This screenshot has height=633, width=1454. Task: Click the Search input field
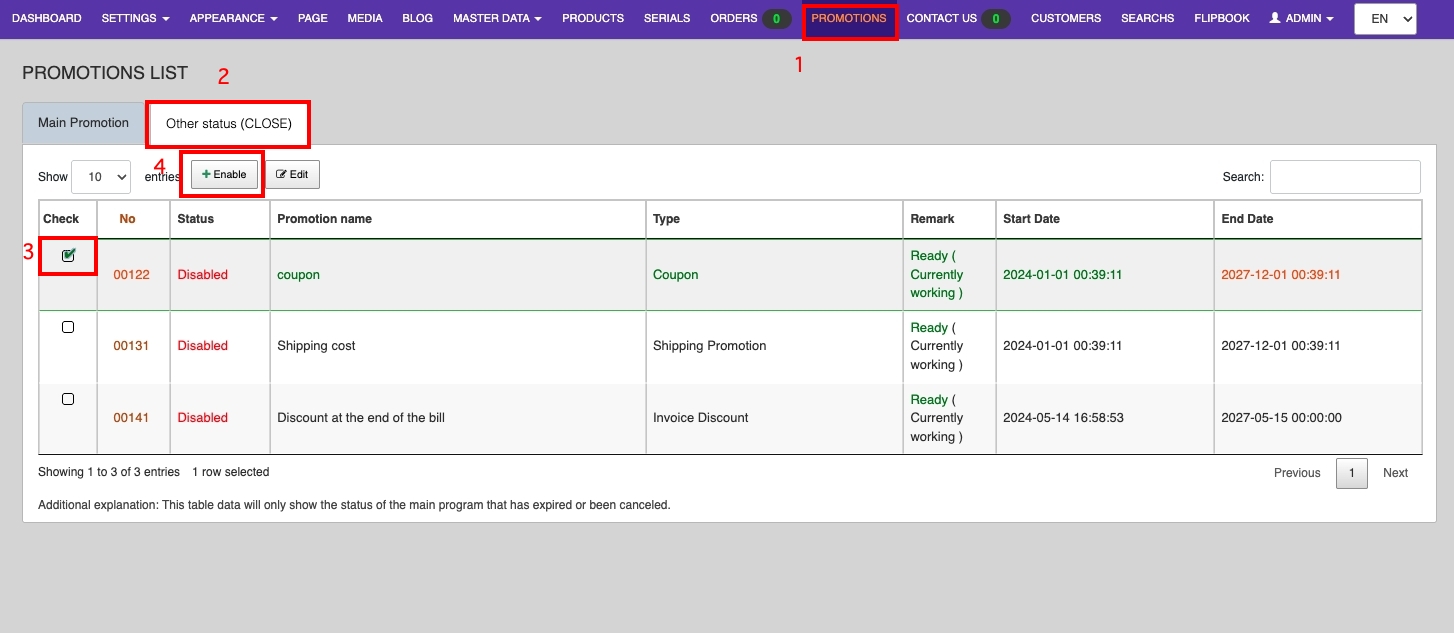click(x=1345, y=177)
